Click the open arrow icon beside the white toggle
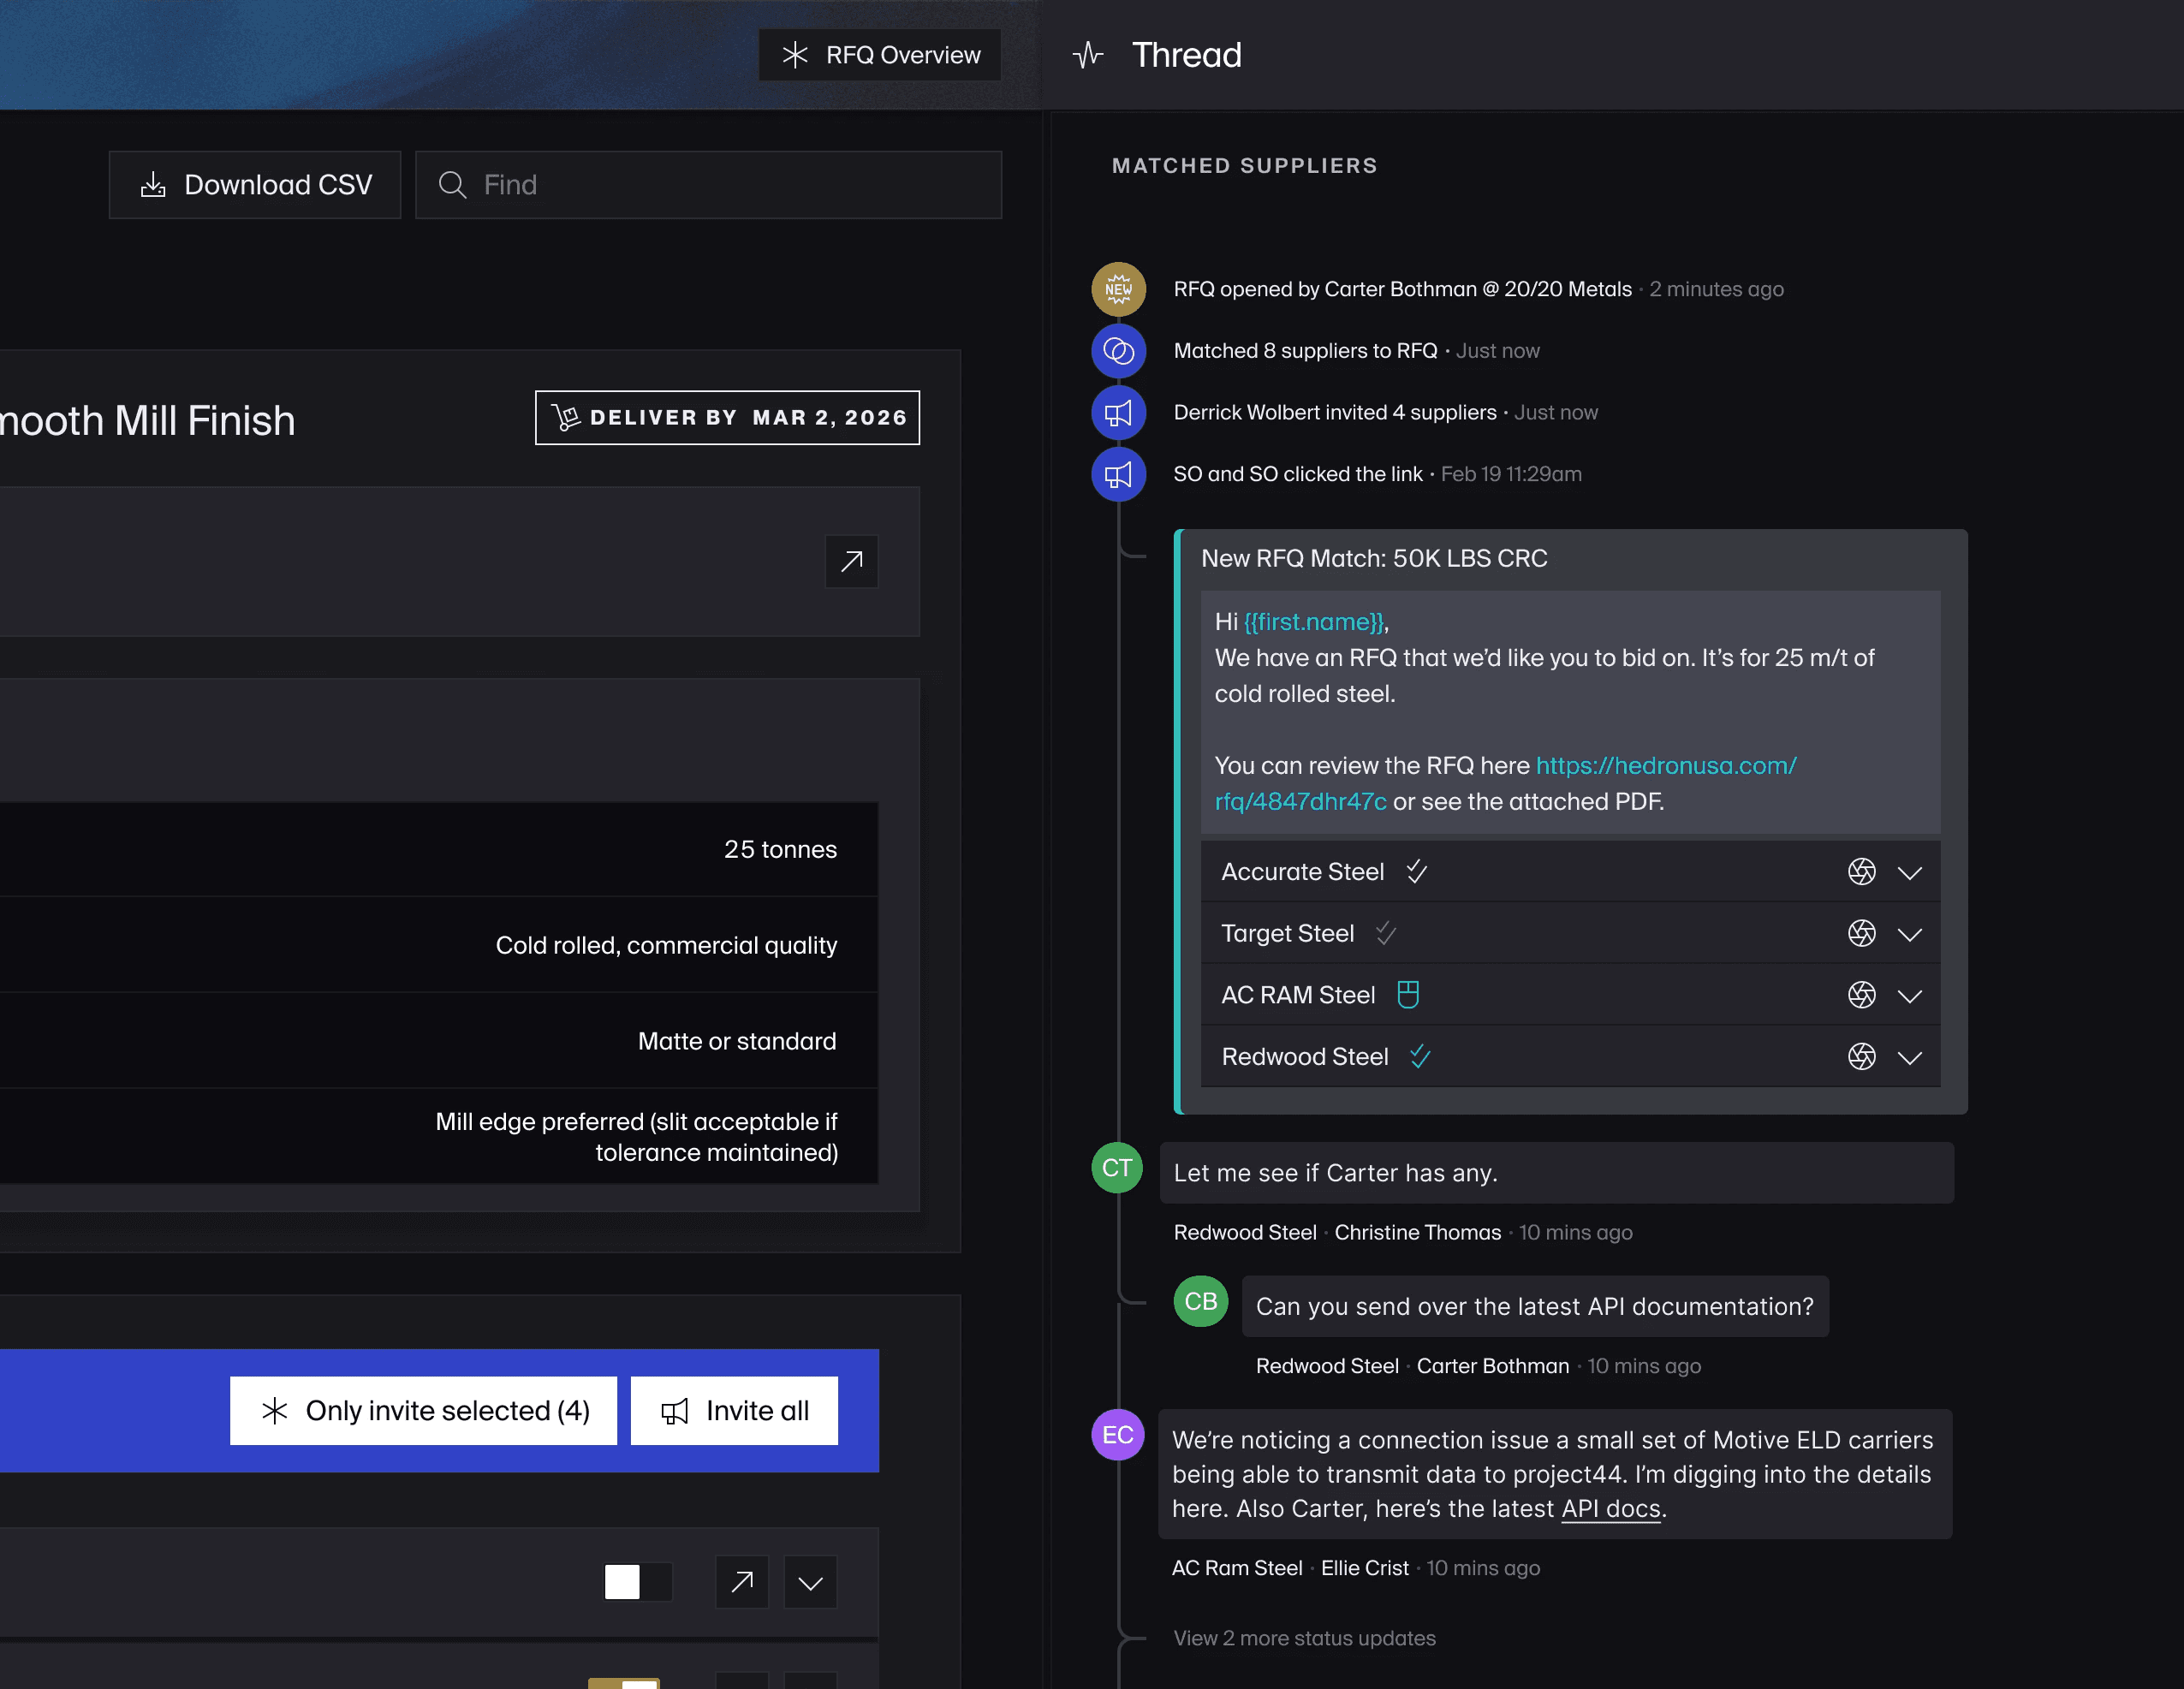The height and width of the screenshot is (1689, 2184). coord(742,1582)
